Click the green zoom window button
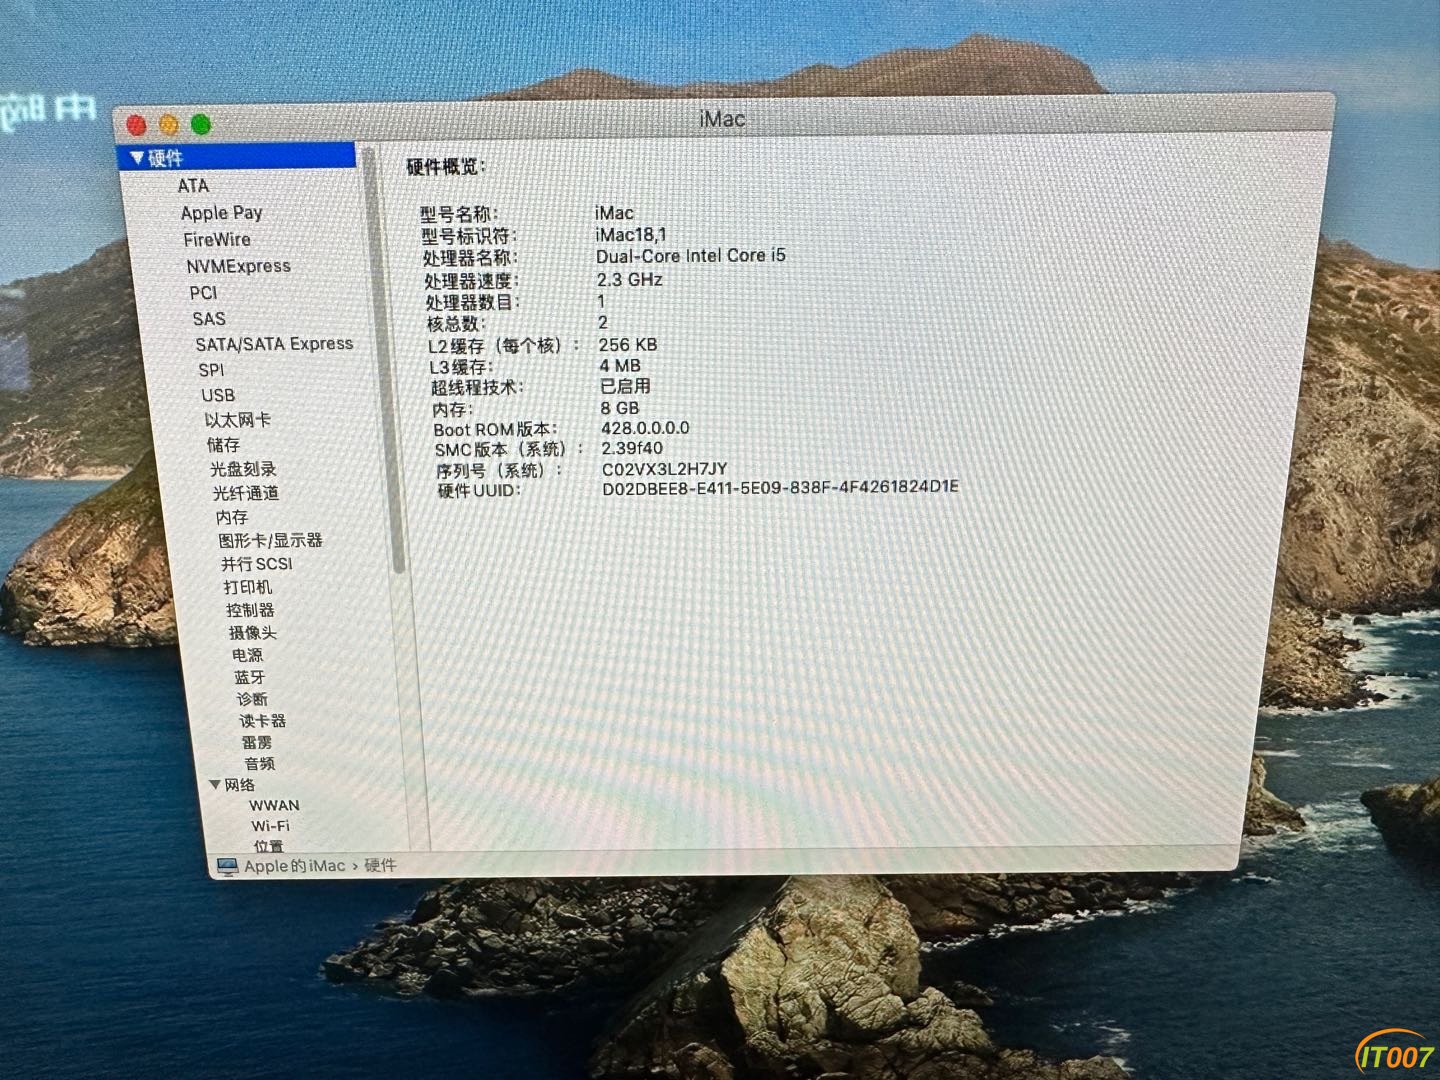The width and height of the screenshot is (1440, 1080). pos(201,125)
